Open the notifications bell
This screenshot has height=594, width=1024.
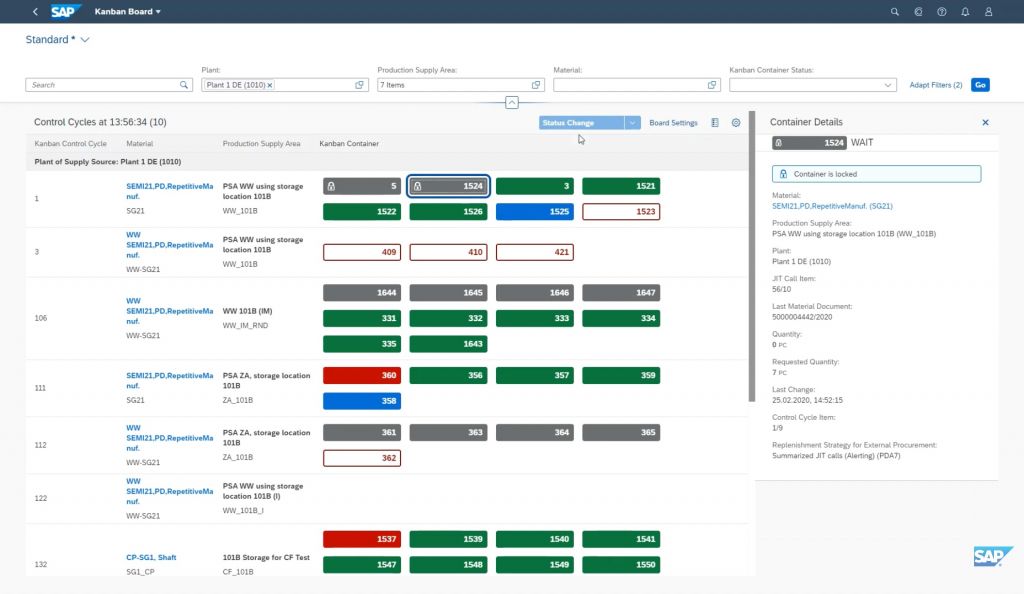click(x=965, y=12)
